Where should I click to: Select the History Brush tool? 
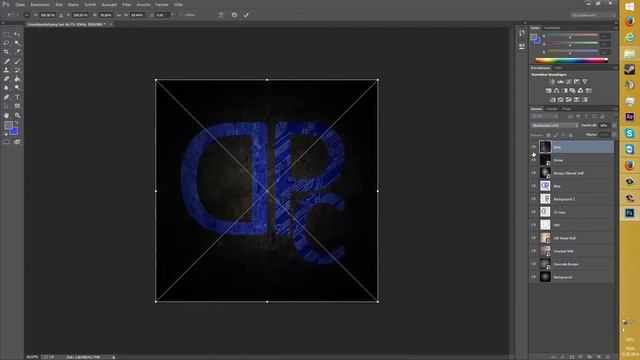(17, 70)
